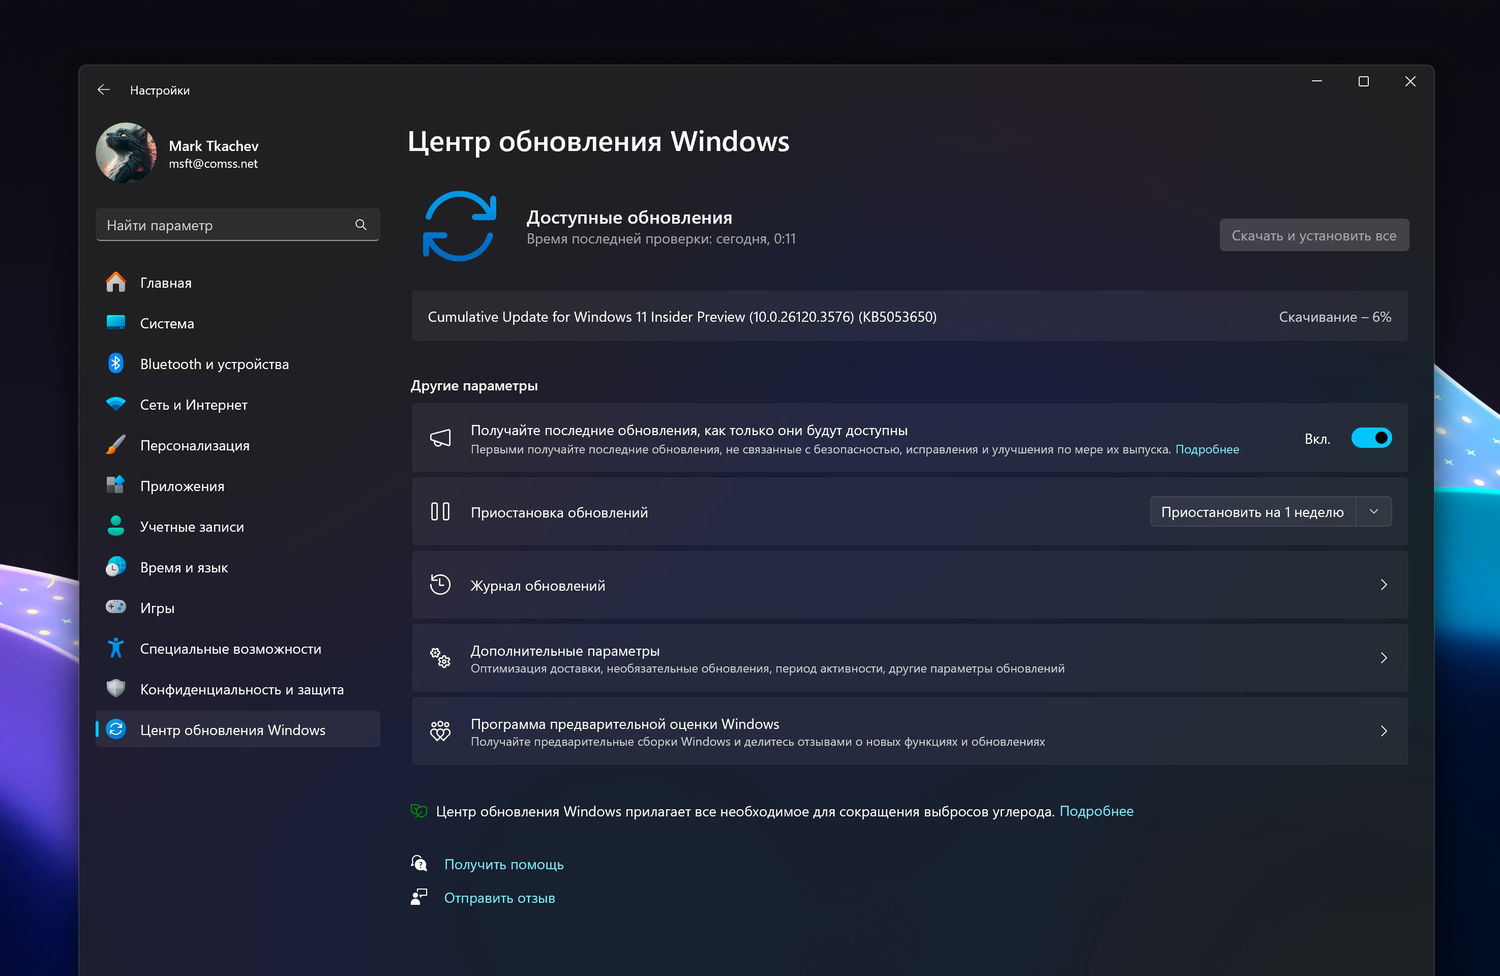Open Время и язык settings
The height and width of the screenshot is (976, 1500).
[x=238, y=567]
